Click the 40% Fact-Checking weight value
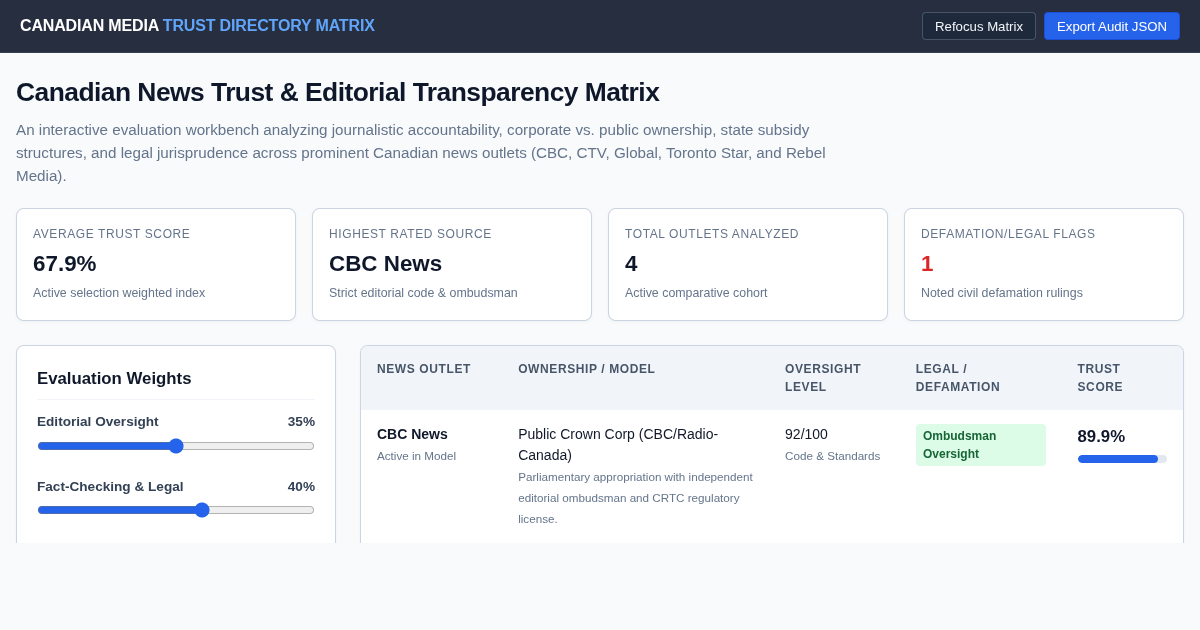The height and width of the screenshot is (630, 1200). point(301,487)
